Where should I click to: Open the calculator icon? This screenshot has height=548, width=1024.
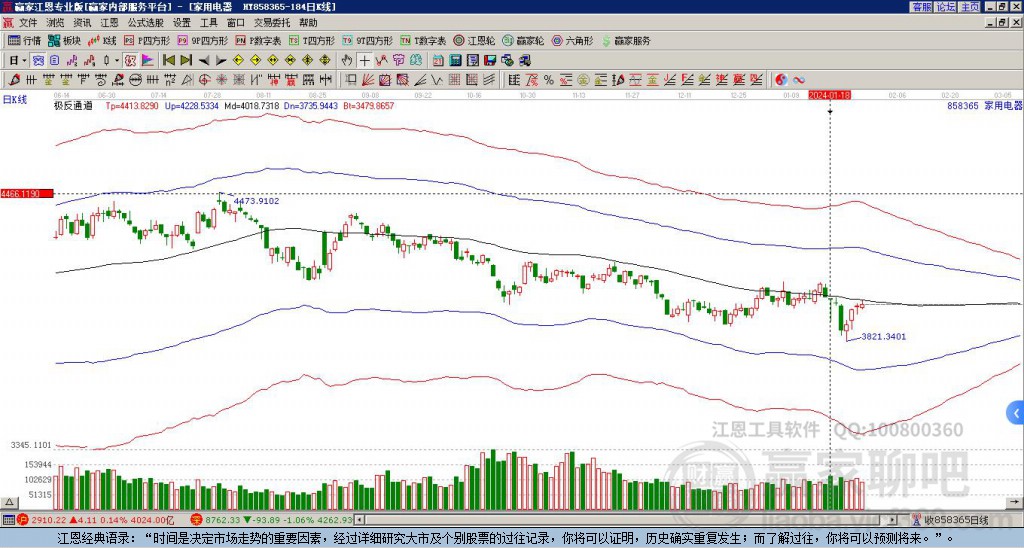pyautogui.click(x=455, y=61)
